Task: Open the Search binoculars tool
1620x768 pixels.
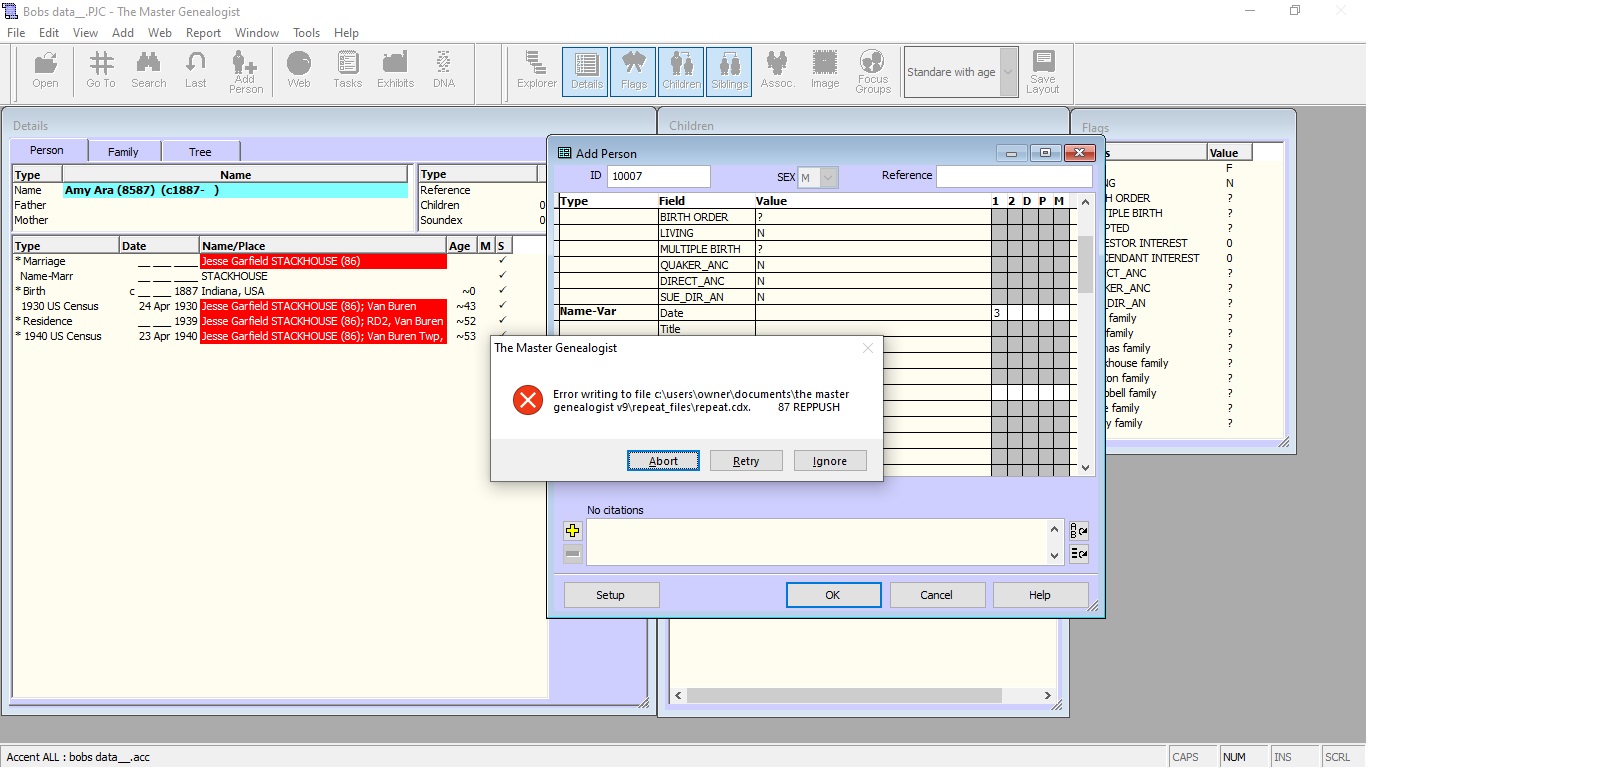Action: [149, 71]
